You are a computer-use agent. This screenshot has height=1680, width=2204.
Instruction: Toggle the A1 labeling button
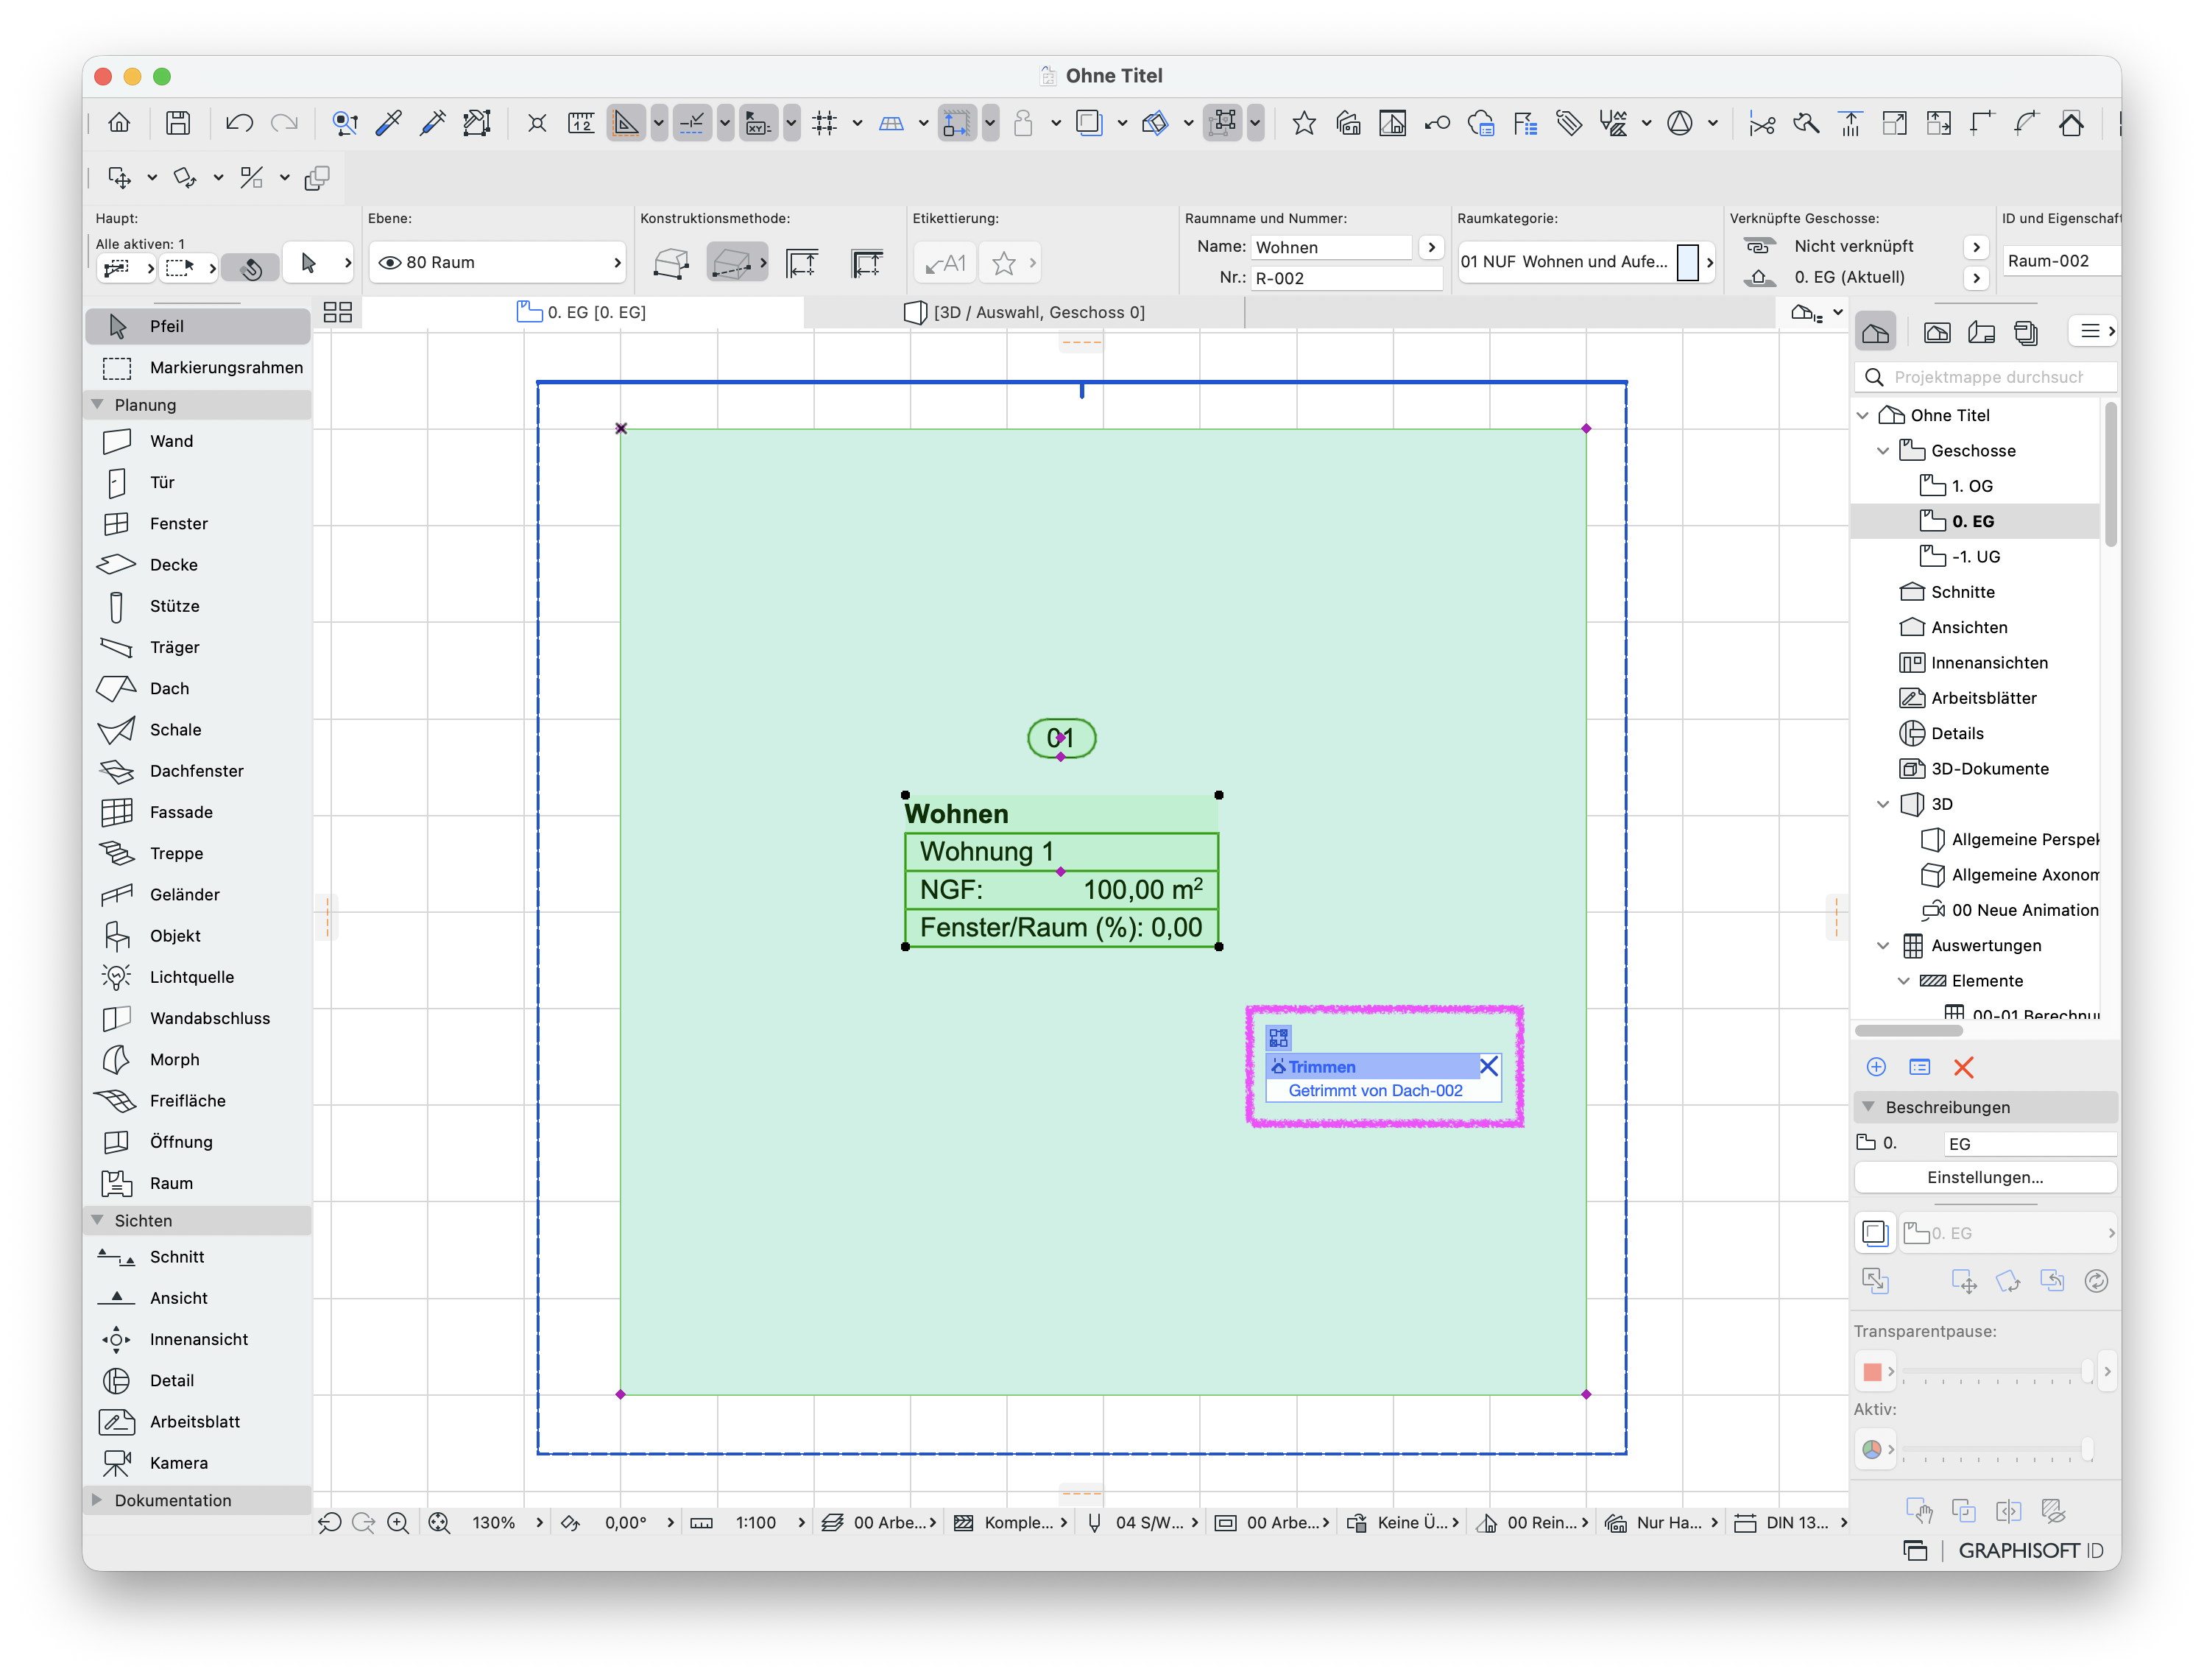(945, 263)
